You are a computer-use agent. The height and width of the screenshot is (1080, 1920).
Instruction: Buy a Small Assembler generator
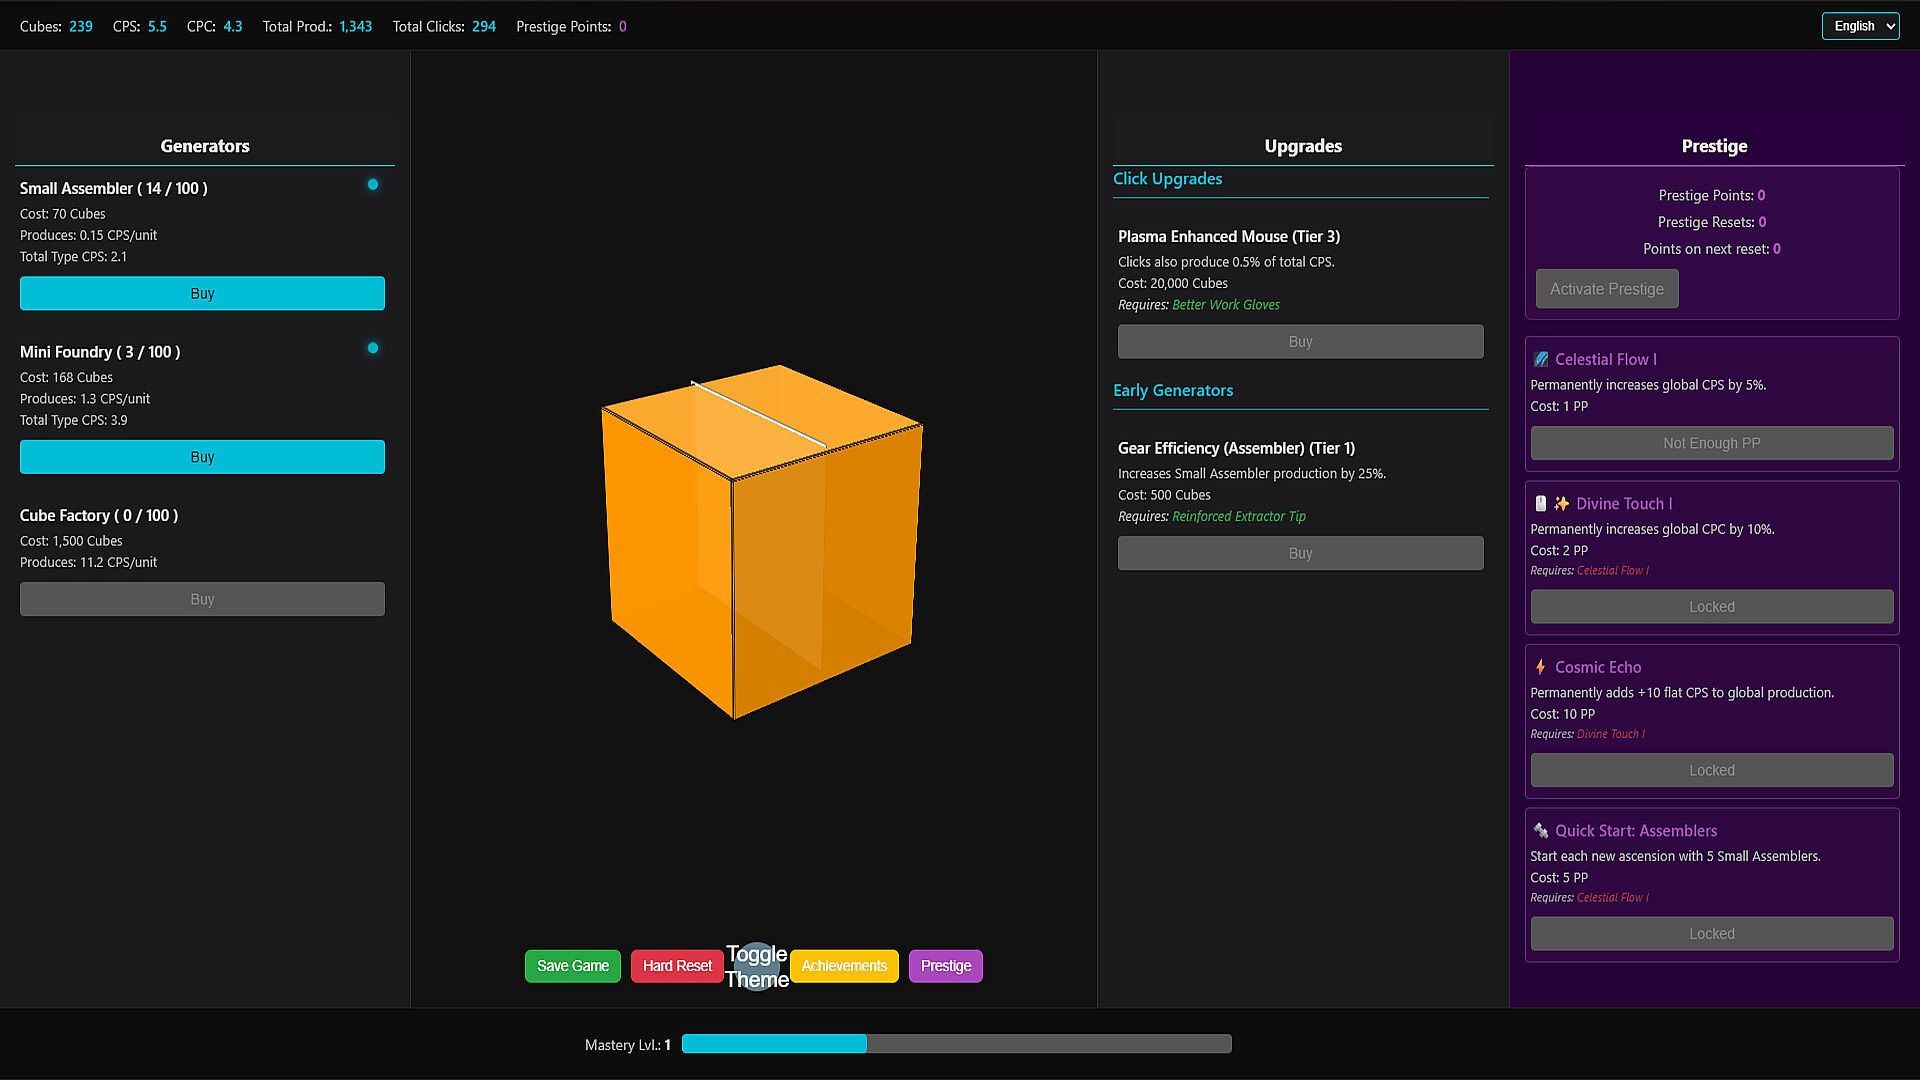(x=202, y=294)
